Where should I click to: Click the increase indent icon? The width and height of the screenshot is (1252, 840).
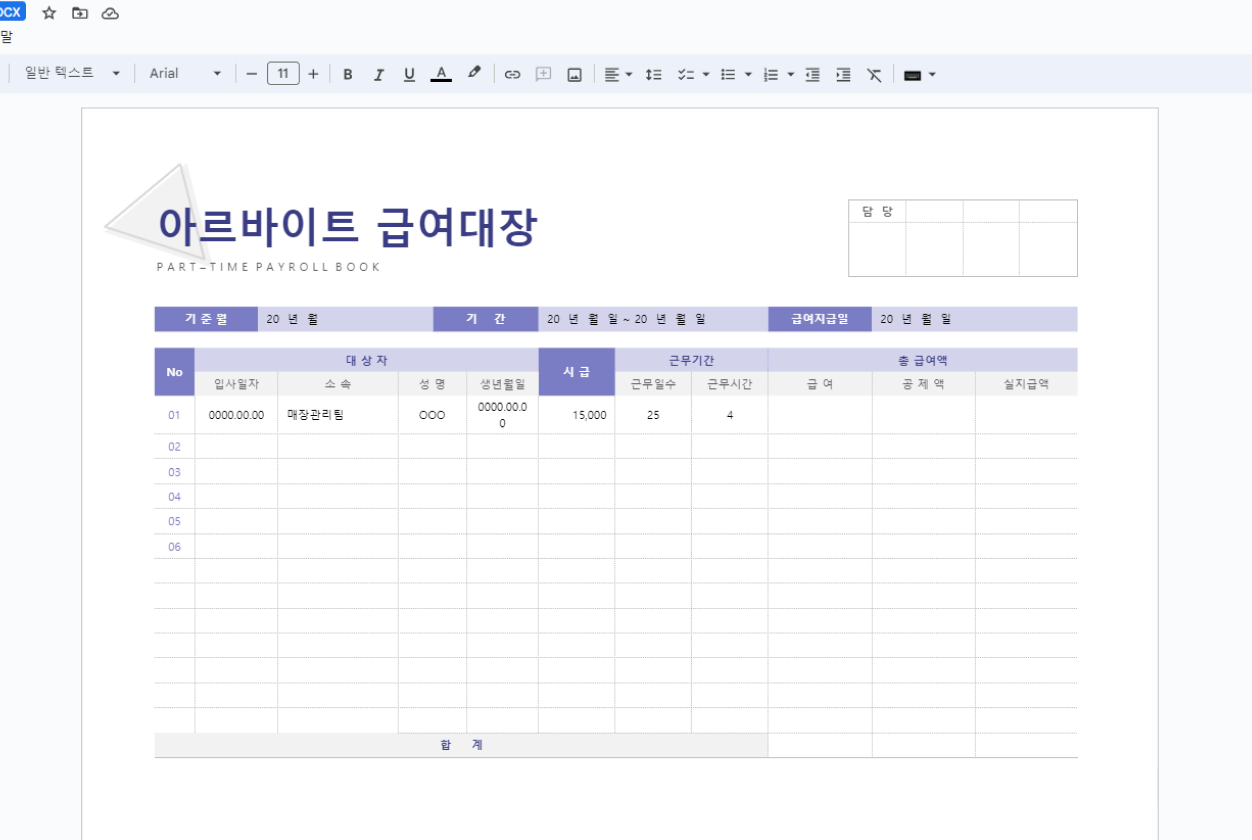pyautogui.click(x=843, y=74)
